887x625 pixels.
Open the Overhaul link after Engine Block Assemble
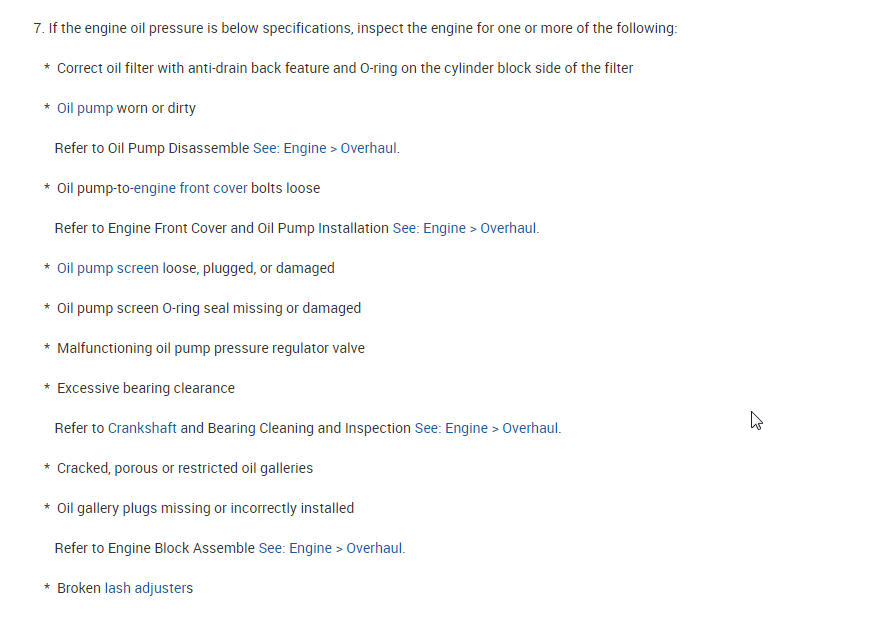[331, 548]
